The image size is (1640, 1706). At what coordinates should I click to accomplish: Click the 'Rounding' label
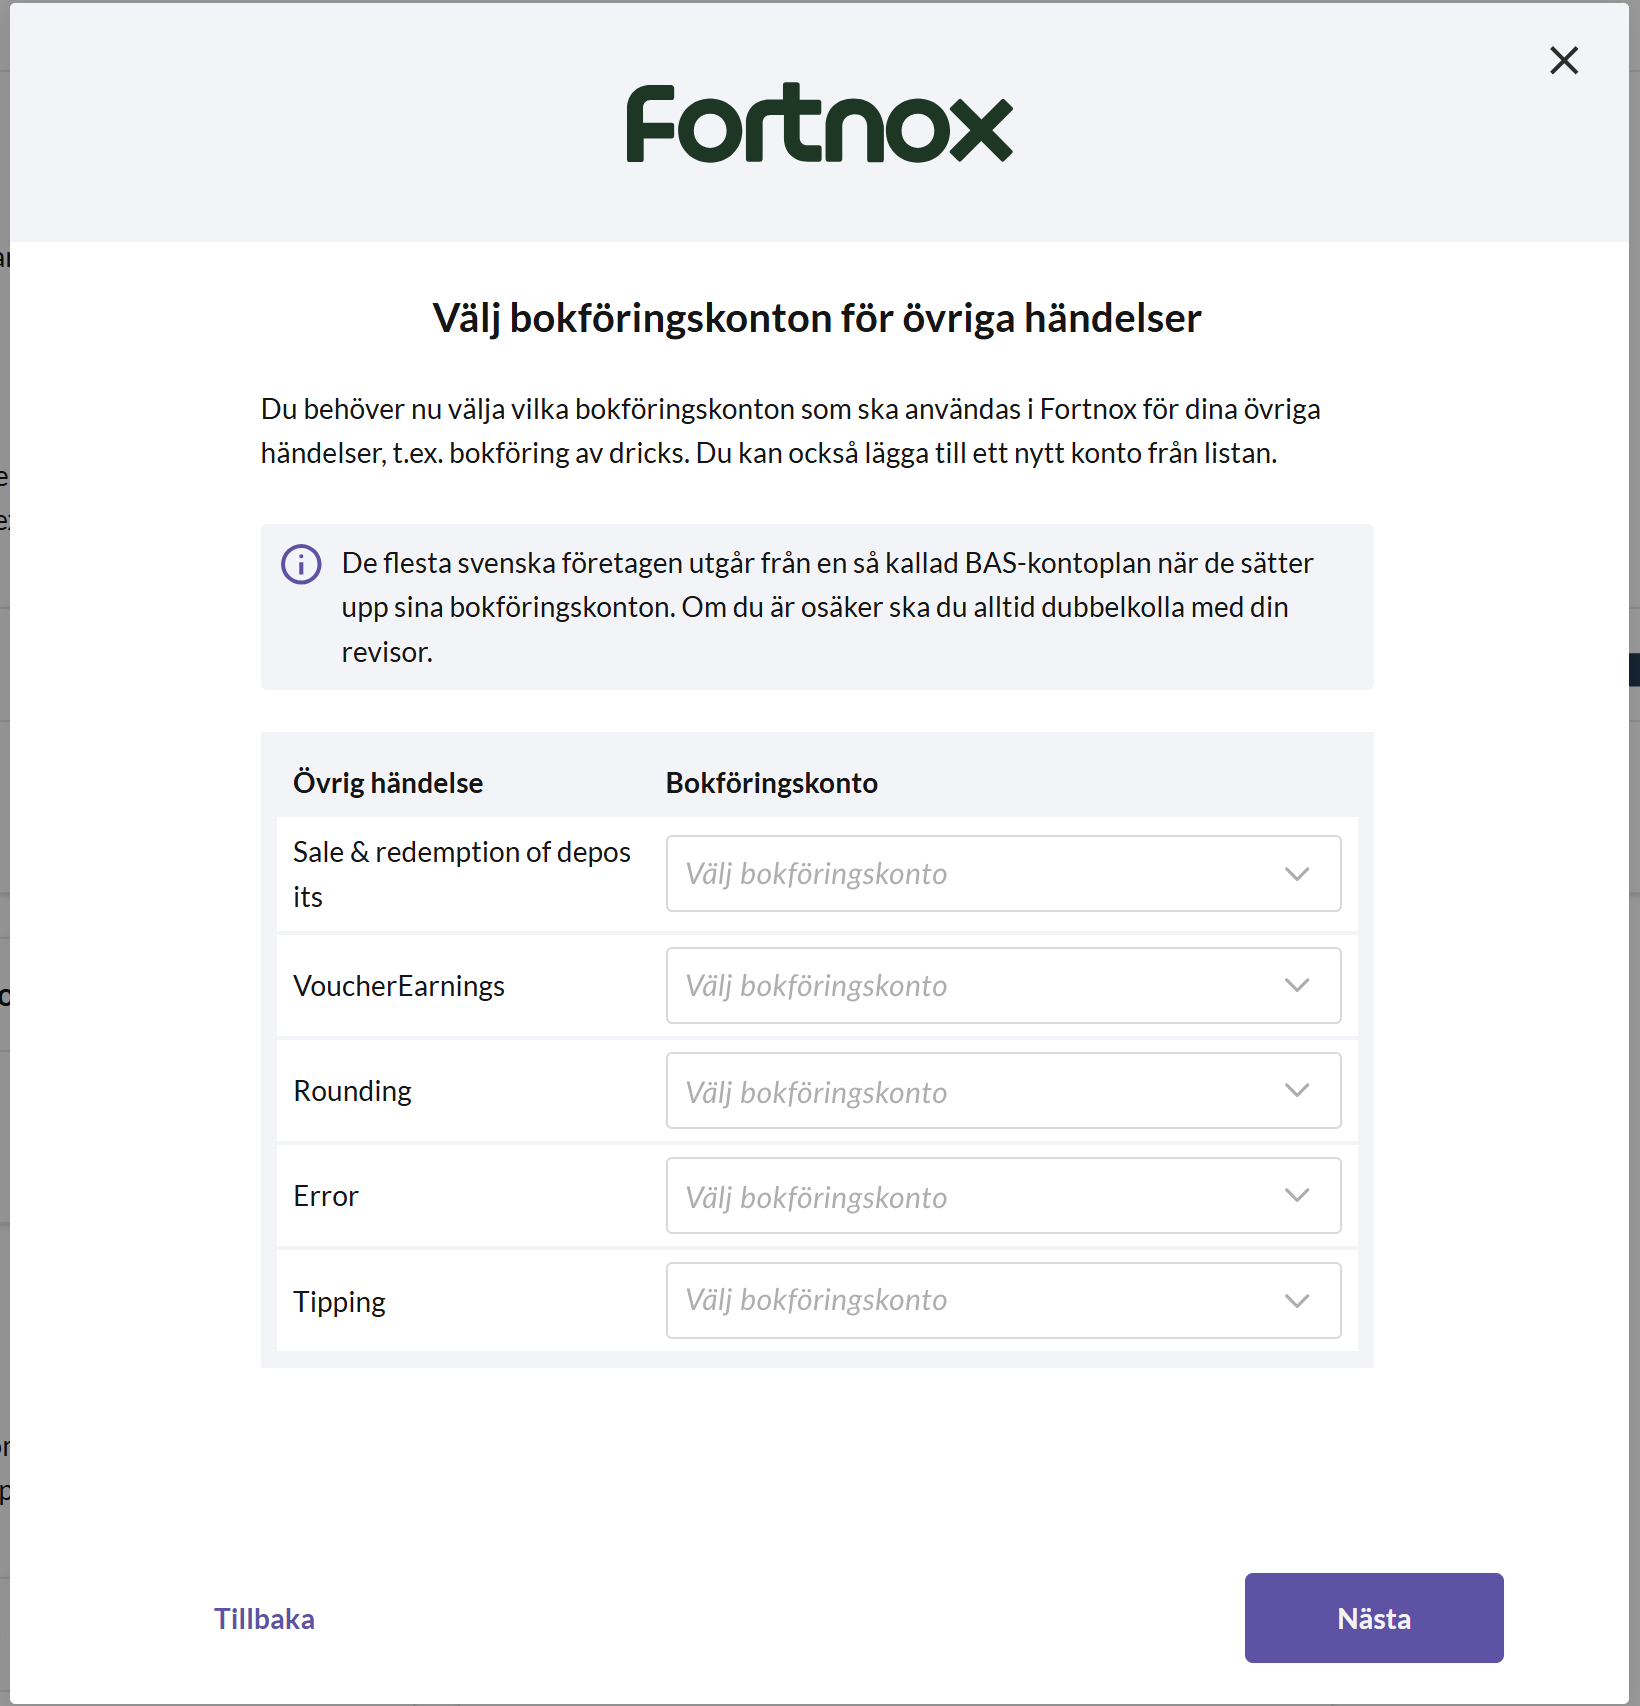tap(352, 1091)
